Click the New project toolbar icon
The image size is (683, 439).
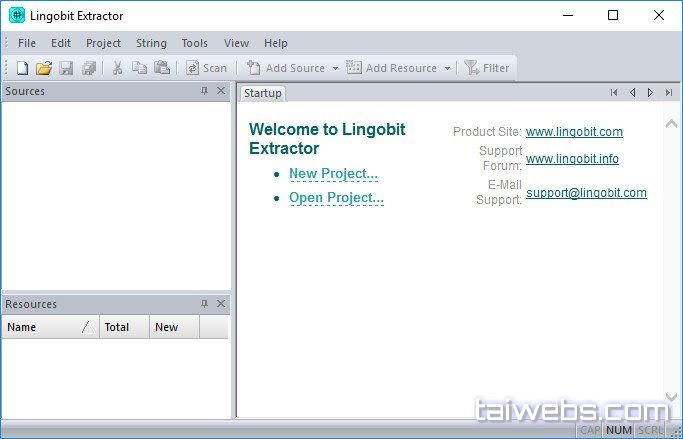[x=22, y=68]
